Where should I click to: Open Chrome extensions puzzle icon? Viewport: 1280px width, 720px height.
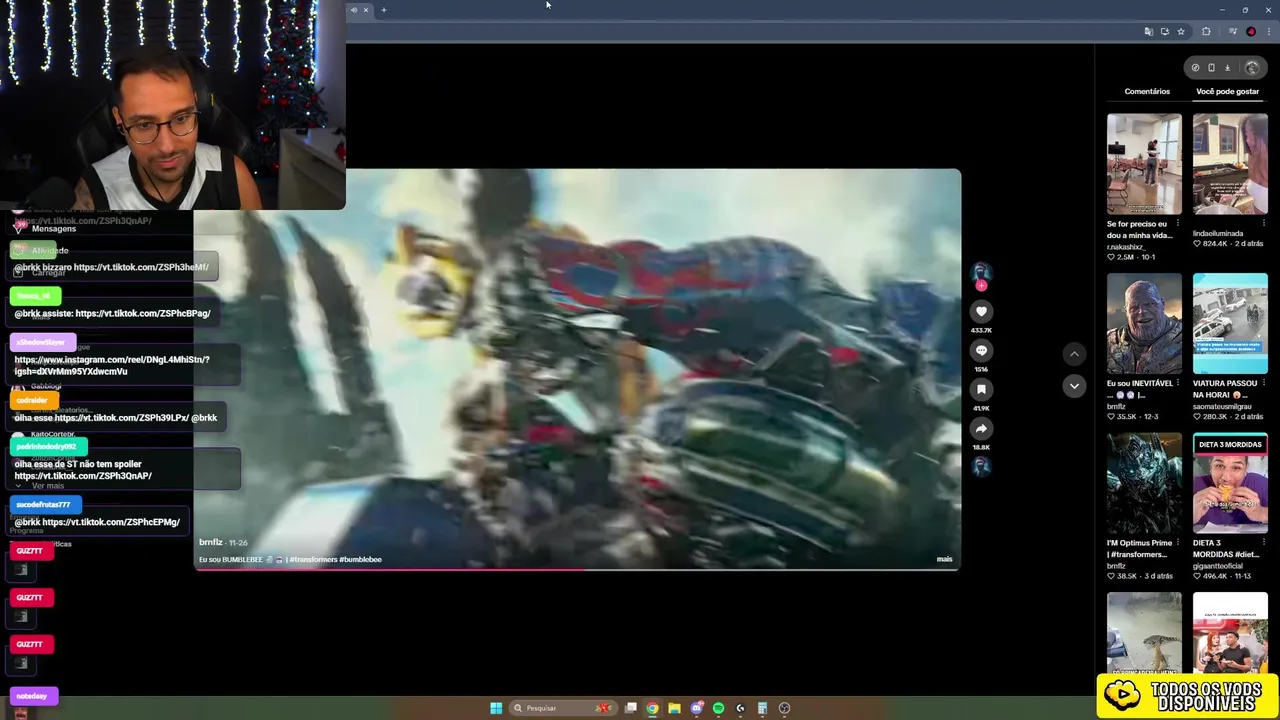[1206, 32]
